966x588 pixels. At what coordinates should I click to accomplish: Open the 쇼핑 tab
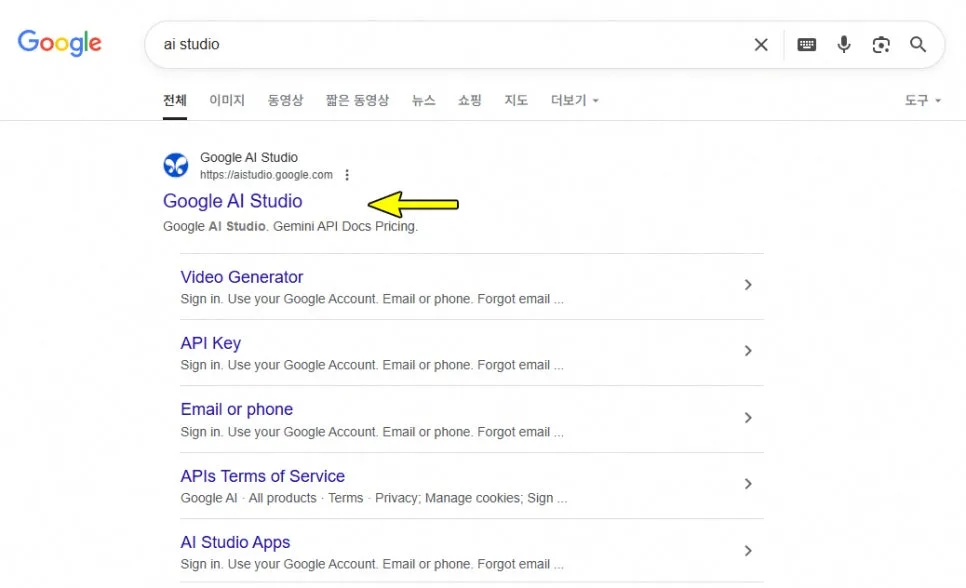pos(469,100)
